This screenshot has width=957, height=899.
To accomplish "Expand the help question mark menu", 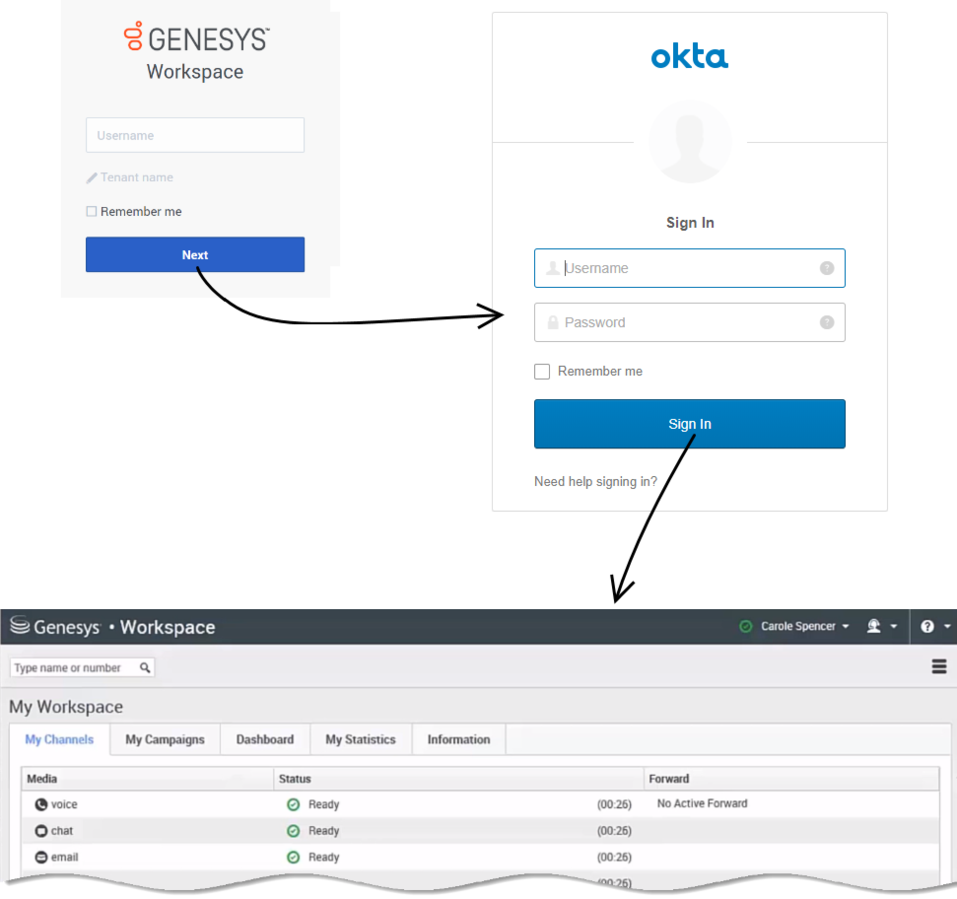I will [x=934, y=627].
